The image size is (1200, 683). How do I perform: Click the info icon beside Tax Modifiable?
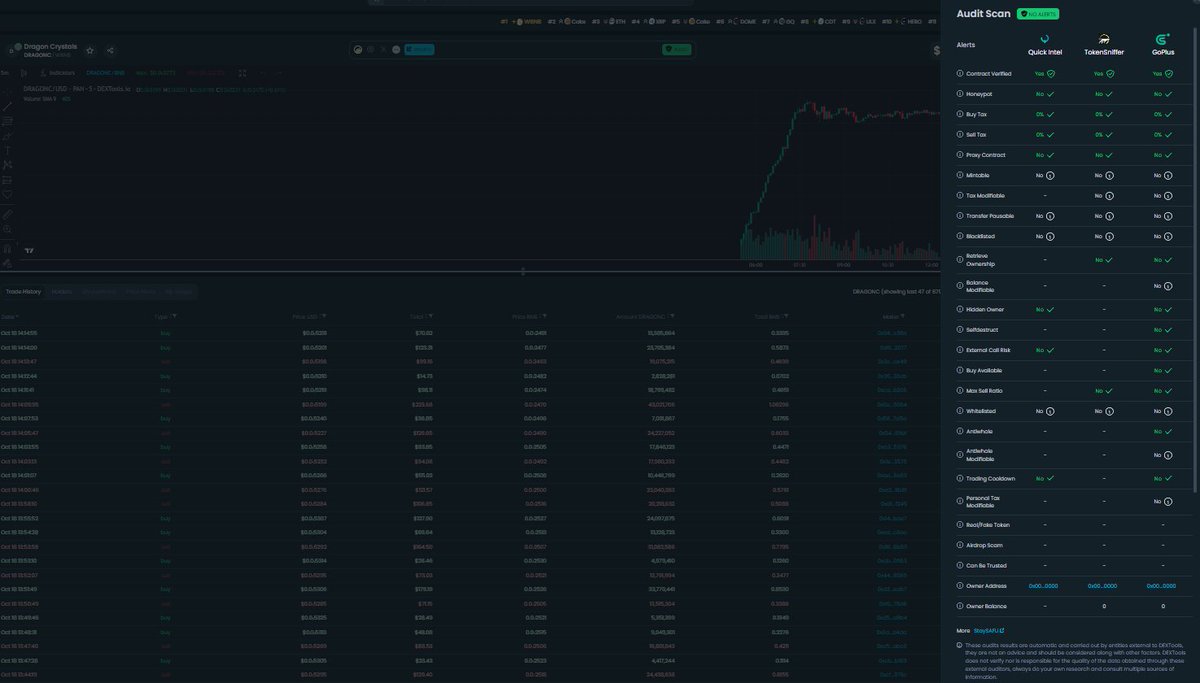pos(960,195)
